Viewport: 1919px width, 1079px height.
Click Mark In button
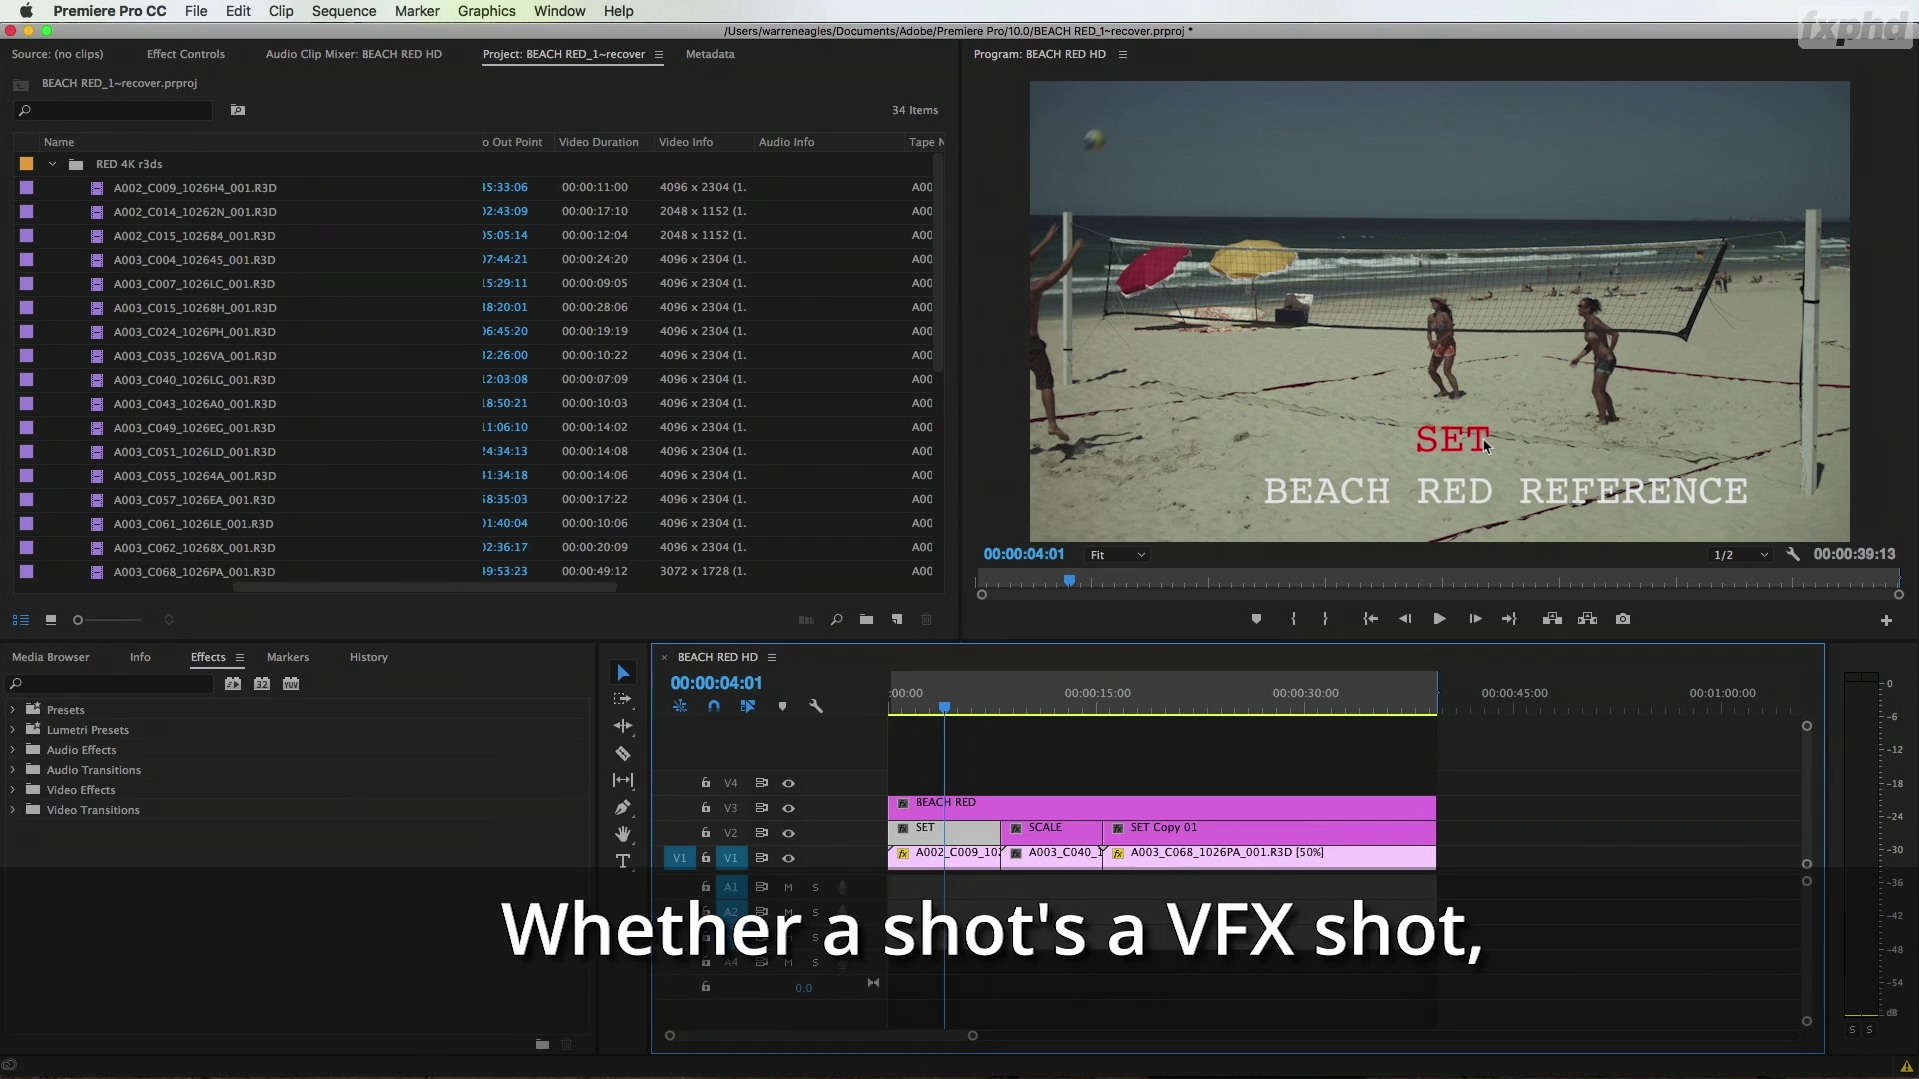tap(1293, 619)
